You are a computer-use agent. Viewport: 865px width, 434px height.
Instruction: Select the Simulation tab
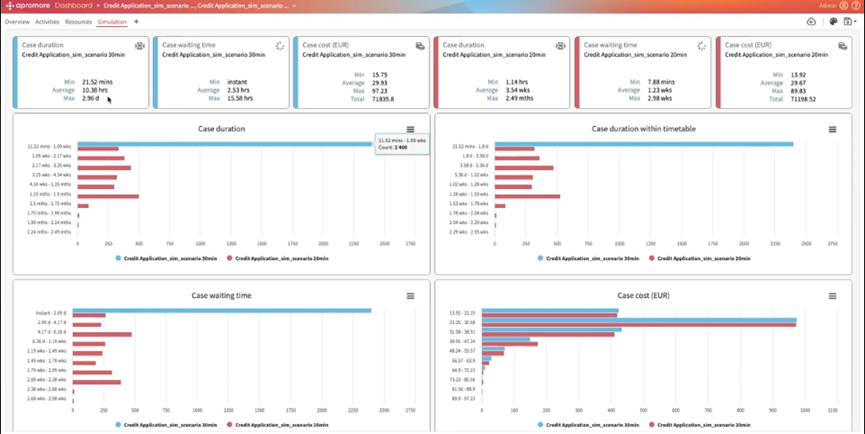coord(112,22)
